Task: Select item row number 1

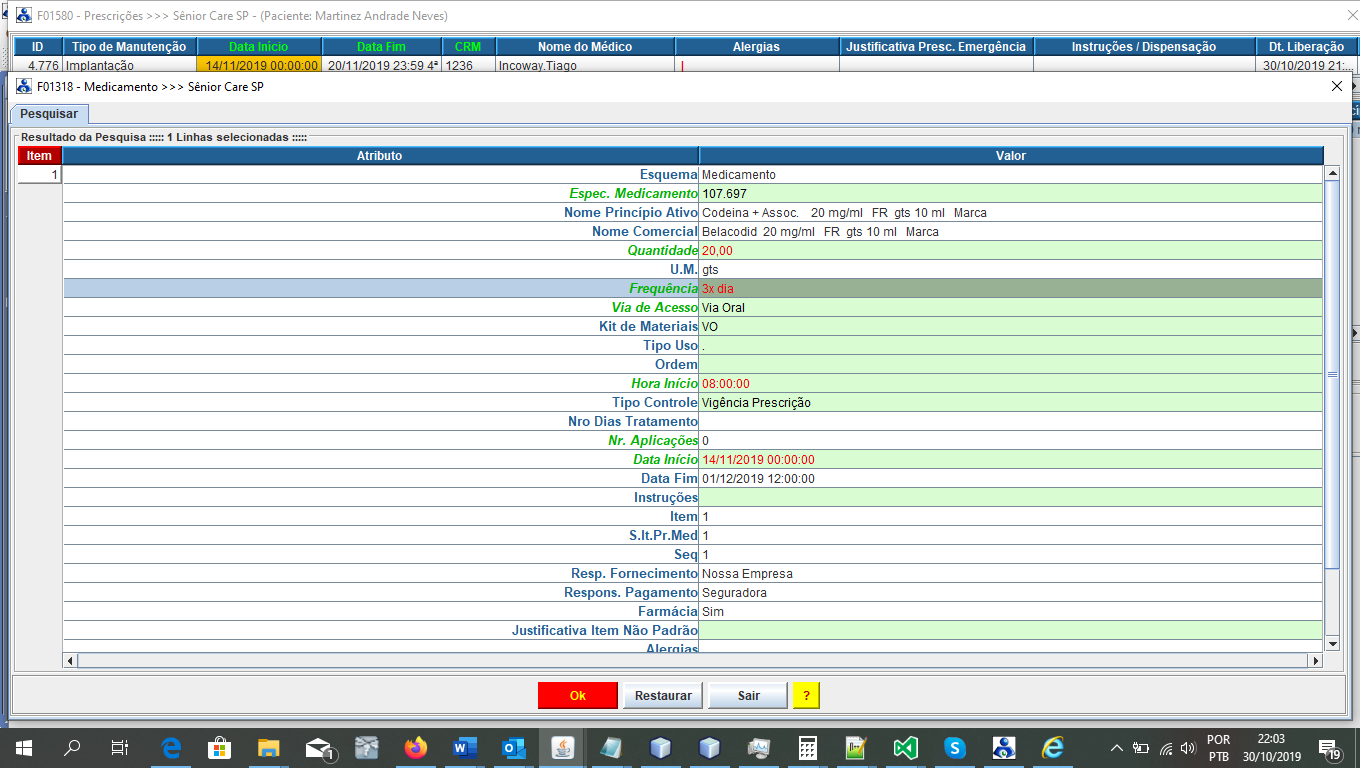Action: pos(40,175)
